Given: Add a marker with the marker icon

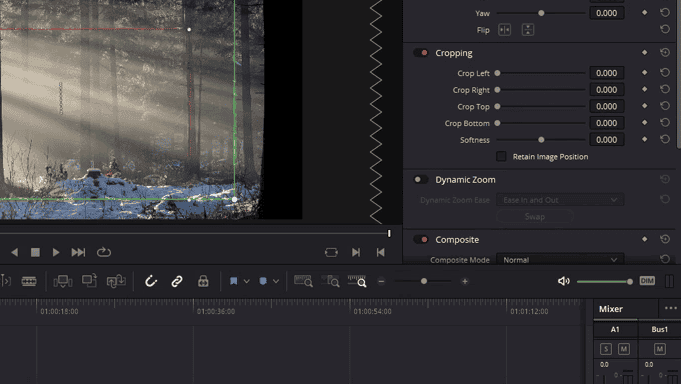Looking at the screenshot, I should [x=263, y=281].
